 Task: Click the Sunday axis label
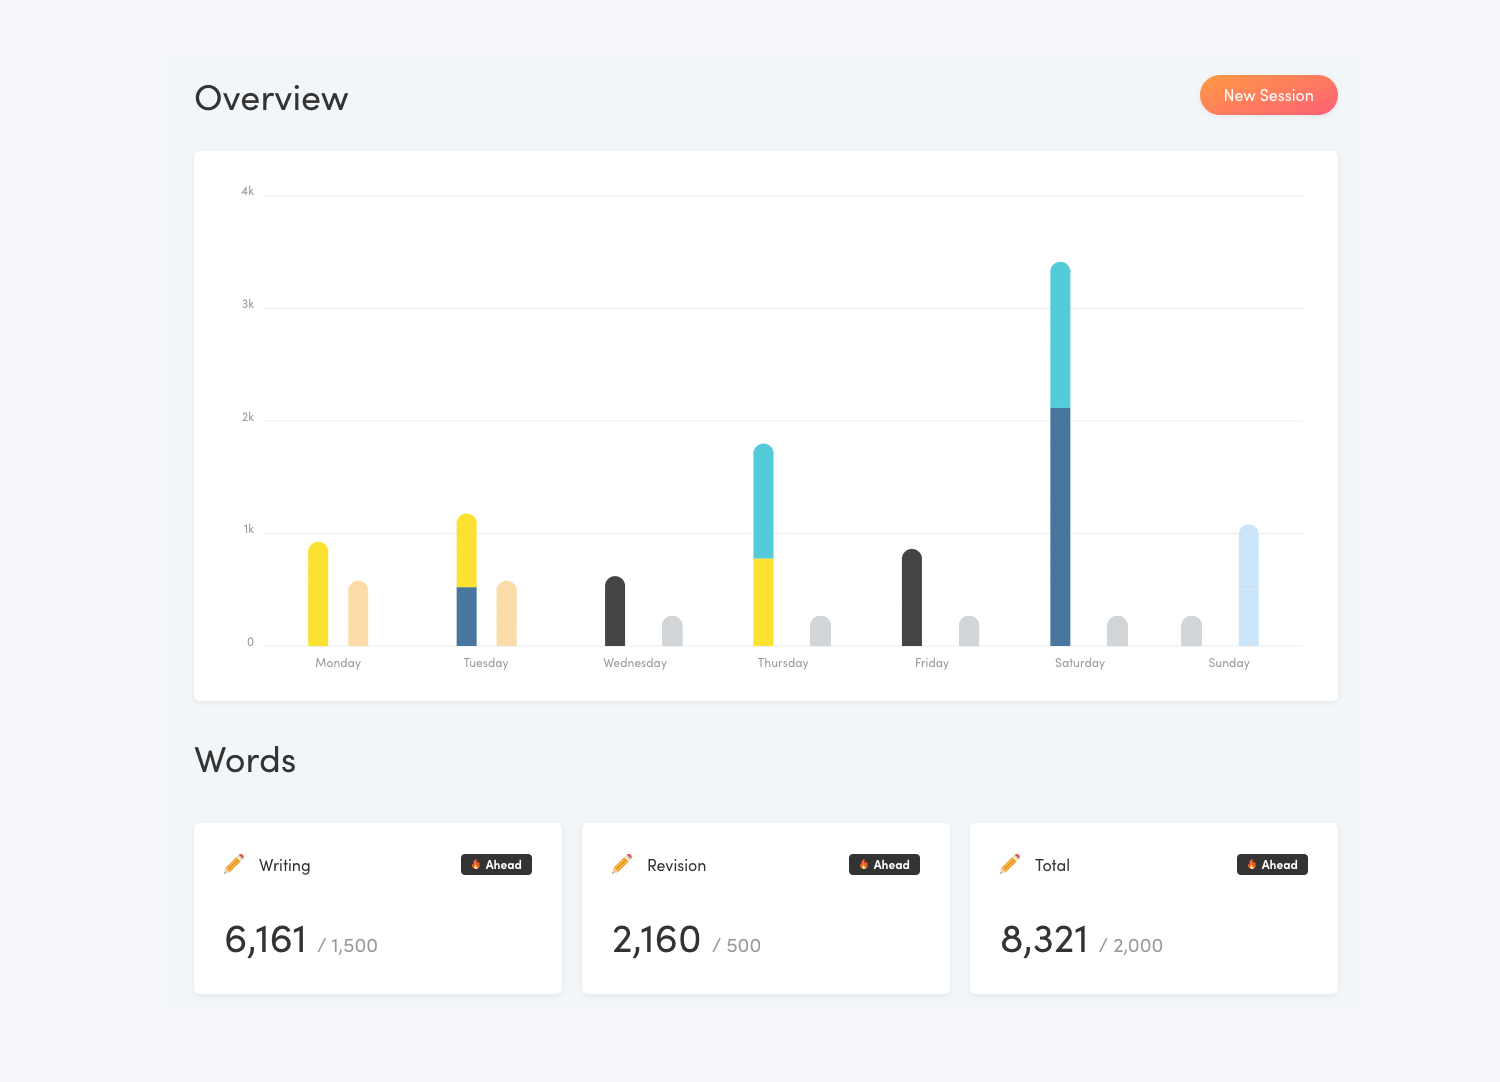pyautogui.click(x=1229, y=663)
